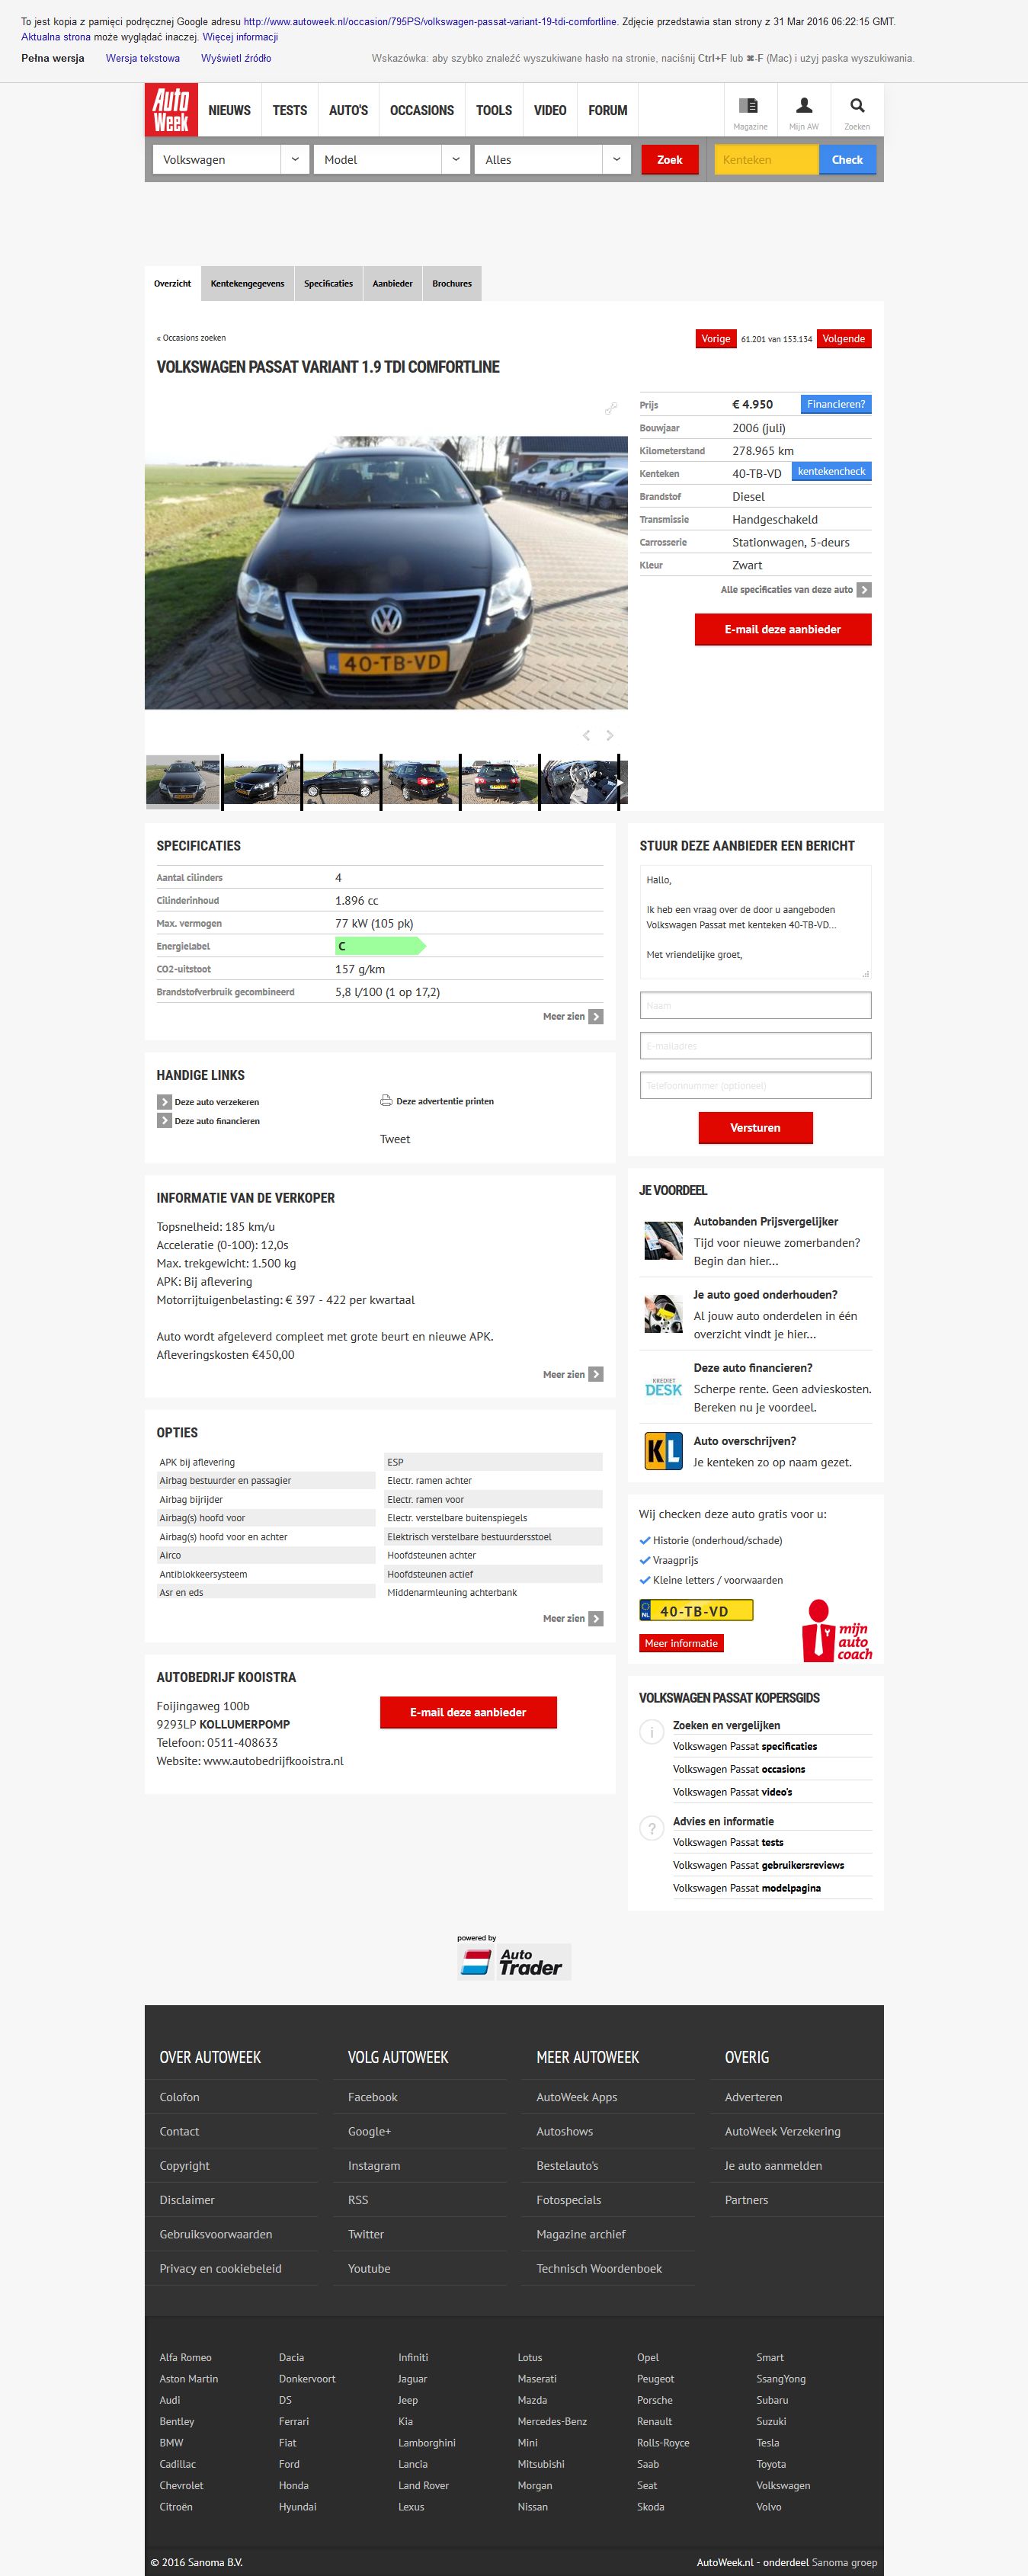
Task: Select the first car photo thumbnail
Action: click(x=183, y=781)
